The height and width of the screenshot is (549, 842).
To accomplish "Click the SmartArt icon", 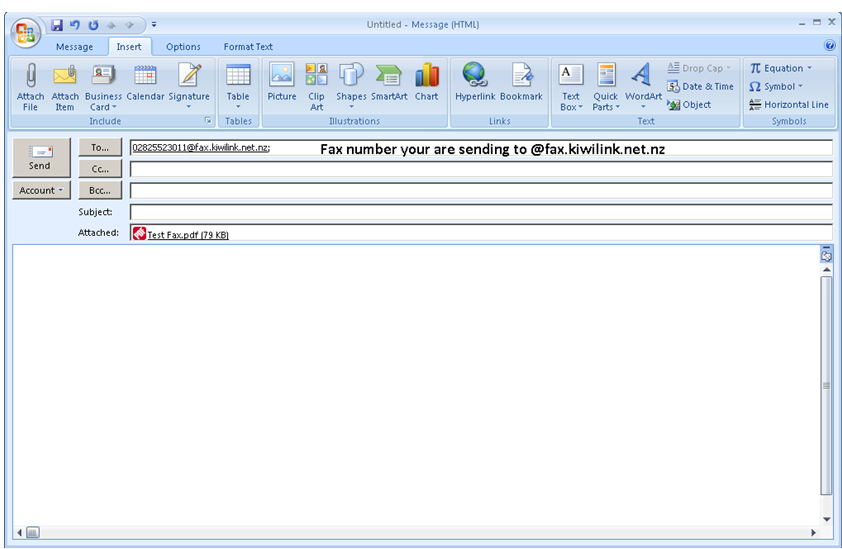I will (x=389, y=76).
